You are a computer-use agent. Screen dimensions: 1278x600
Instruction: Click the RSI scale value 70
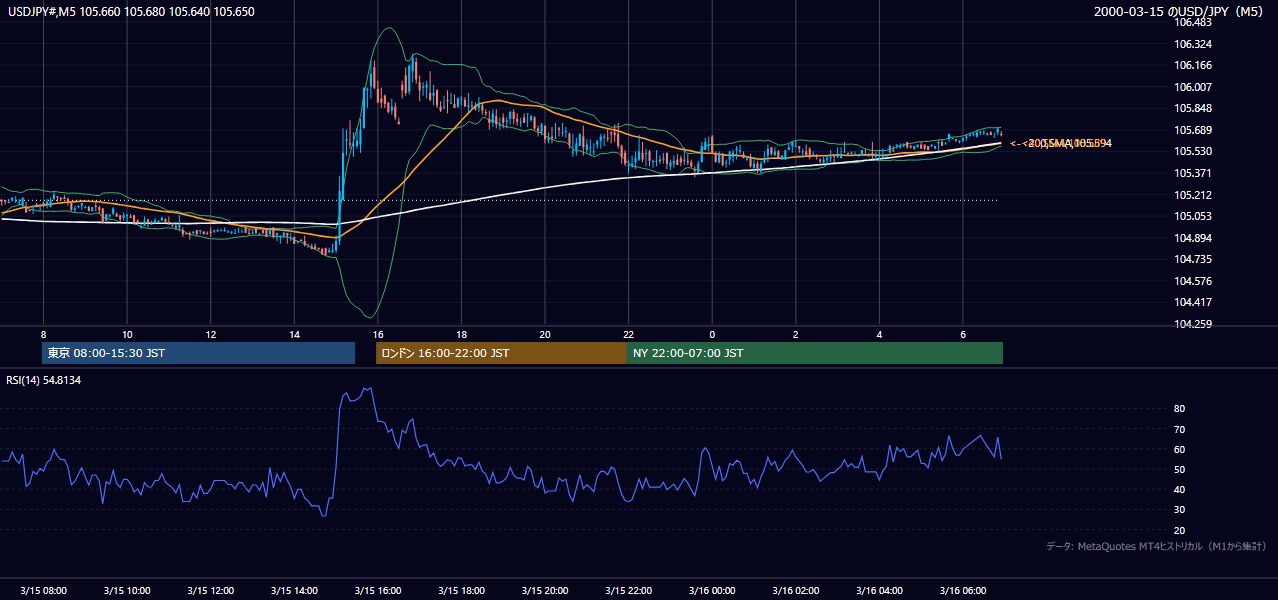coord(1180,429)
